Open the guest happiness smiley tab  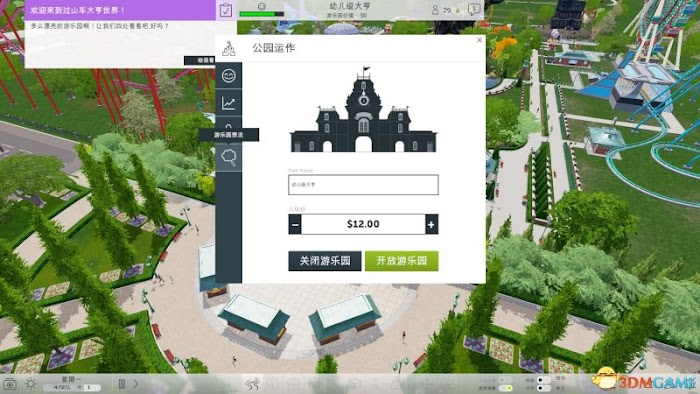tap(229, 75)
